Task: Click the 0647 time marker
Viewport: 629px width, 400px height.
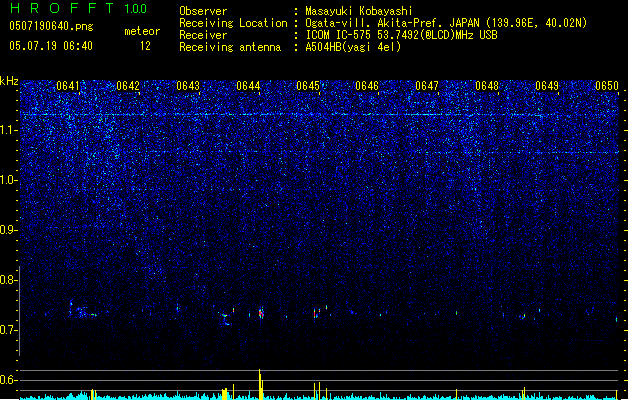Action: [x=427, y=86]
